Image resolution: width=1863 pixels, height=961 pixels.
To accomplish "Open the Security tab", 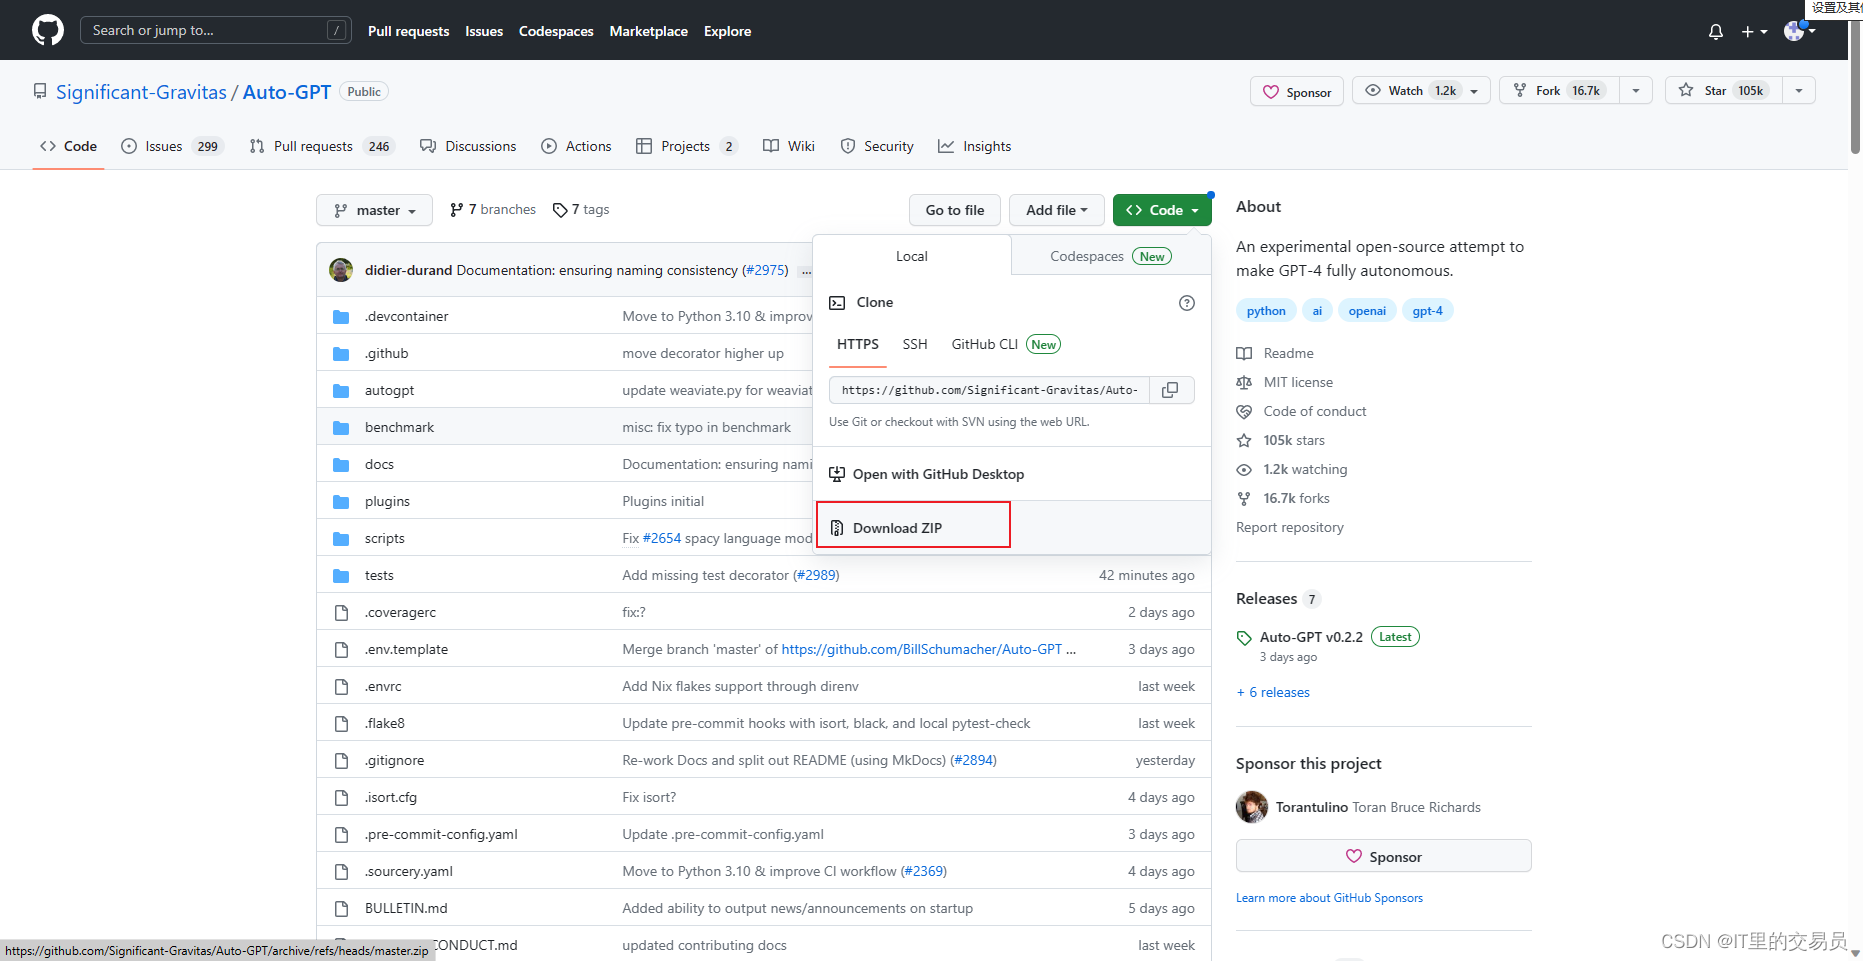I will coord(877,146).
